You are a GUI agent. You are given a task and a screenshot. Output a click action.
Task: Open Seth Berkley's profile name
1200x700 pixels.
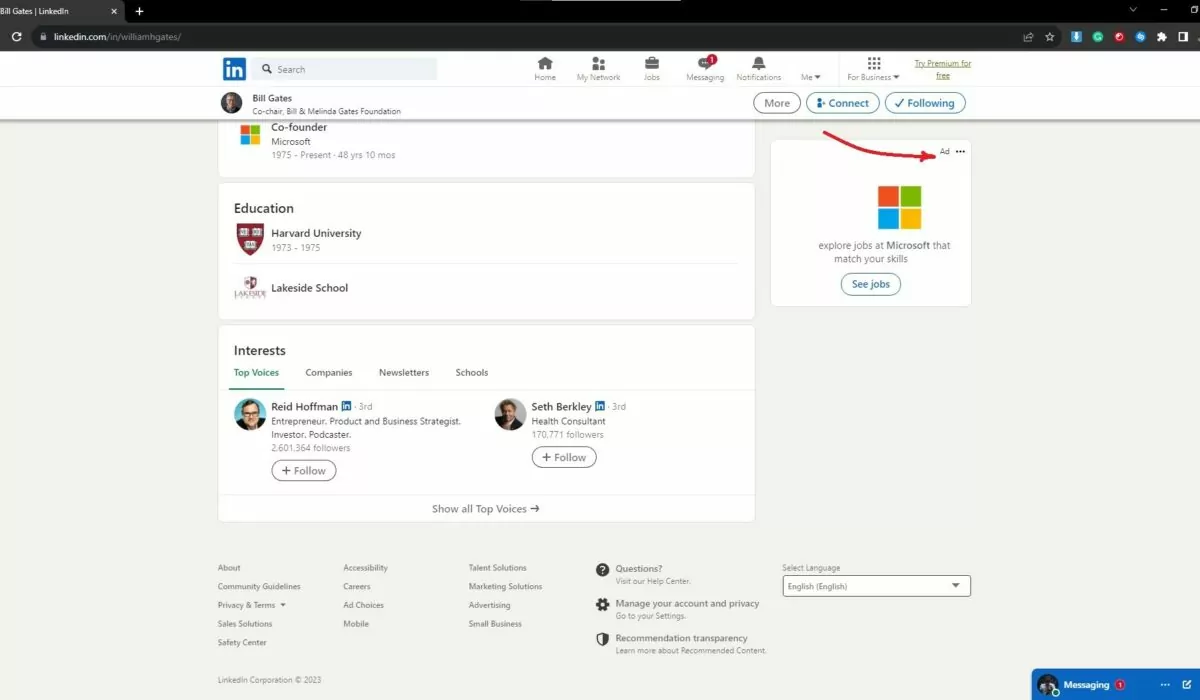click(561, 407)
